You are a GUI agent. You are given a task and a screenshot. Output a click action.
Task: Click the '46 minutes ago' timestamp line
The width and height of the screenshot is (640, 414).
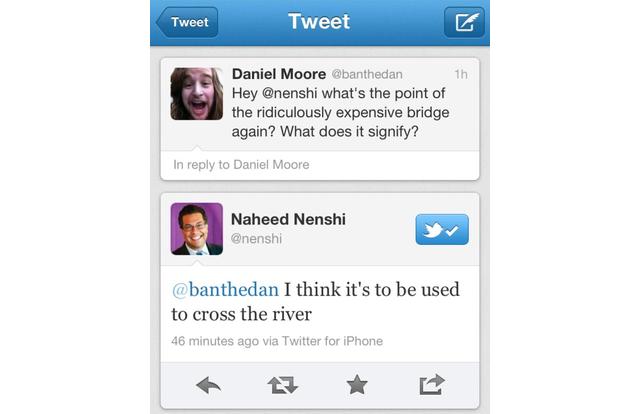pos(276,341)
